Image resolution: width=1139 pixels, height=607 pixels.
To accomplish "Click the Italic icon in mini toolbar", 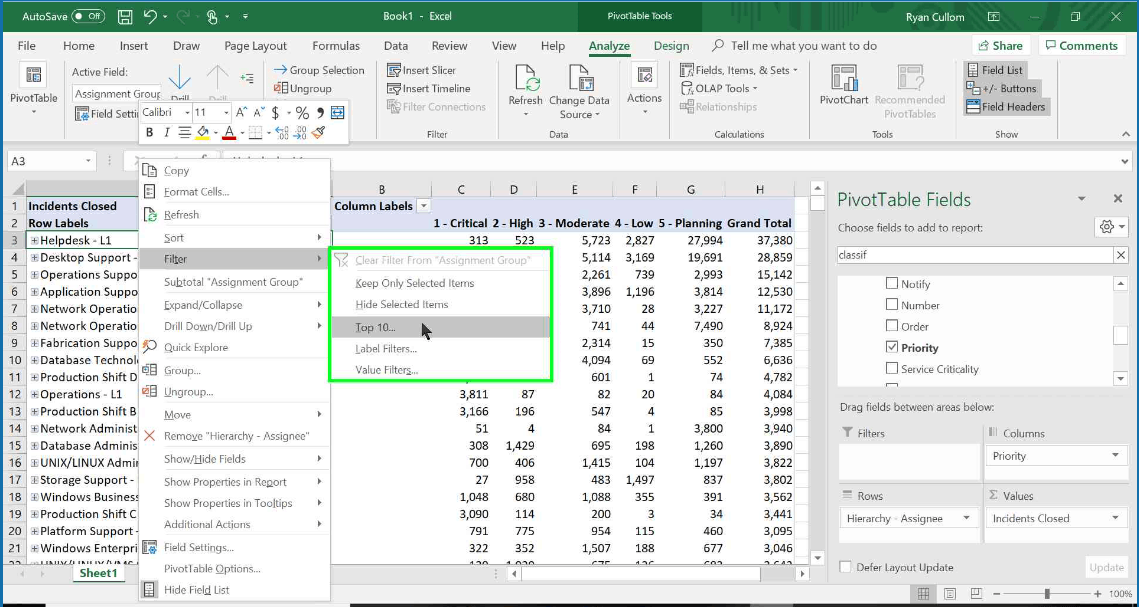I will (166, 132).
